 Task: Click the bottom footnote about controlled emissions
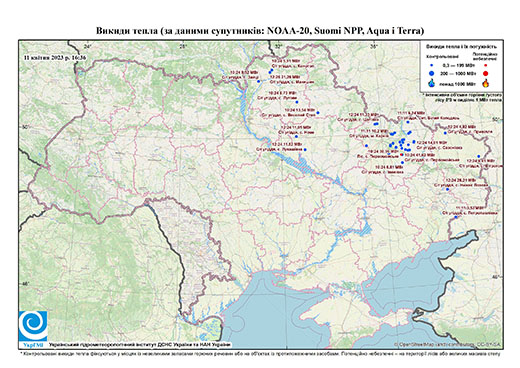260,353
